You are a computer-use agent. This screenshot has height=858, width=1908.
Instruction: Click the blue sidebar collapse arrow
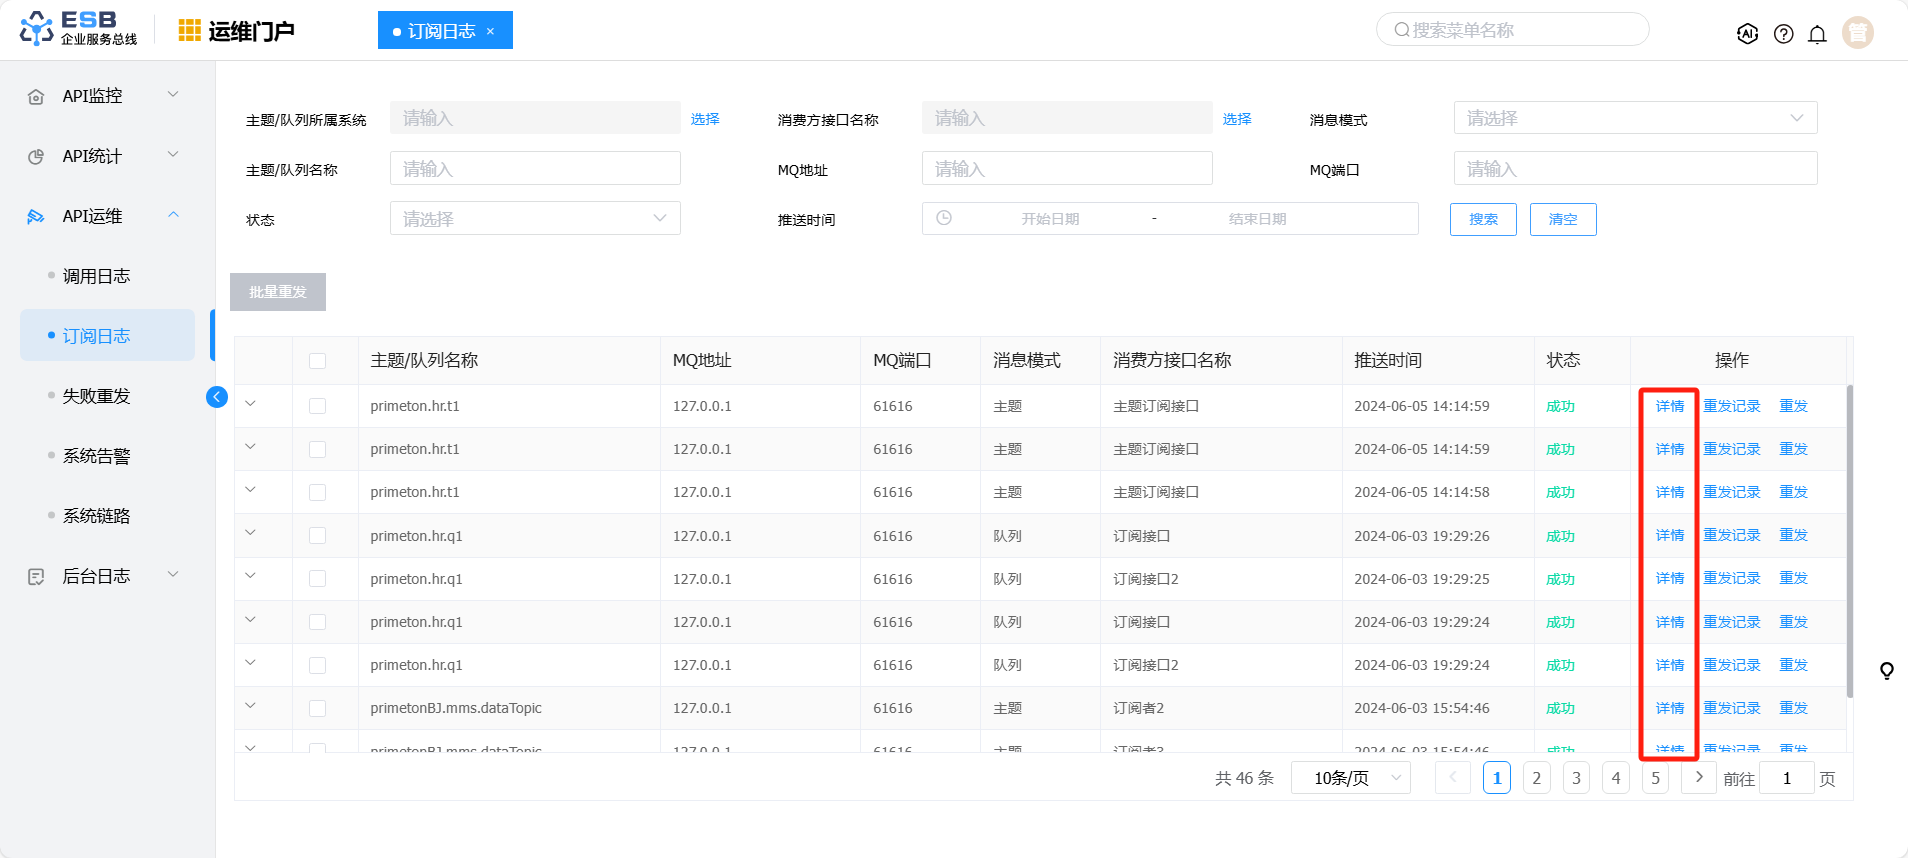pos(216,397)
